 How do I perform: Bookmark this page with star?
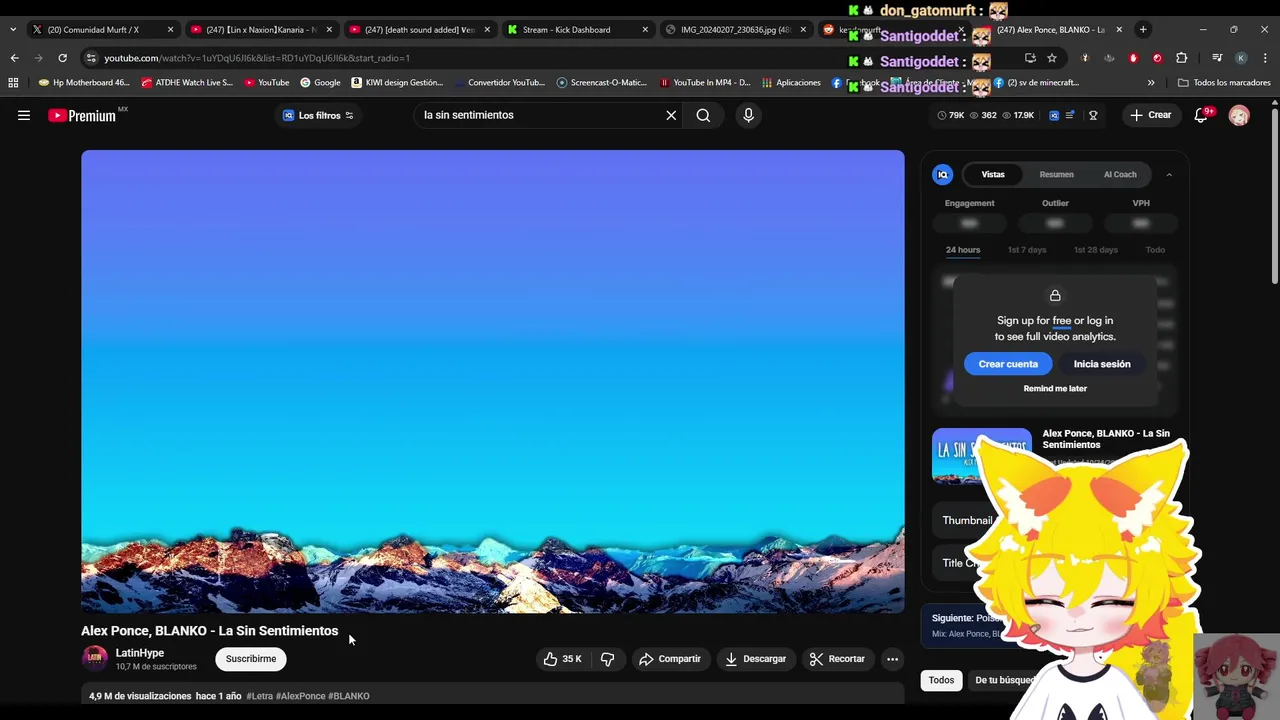coord(1052,58)
